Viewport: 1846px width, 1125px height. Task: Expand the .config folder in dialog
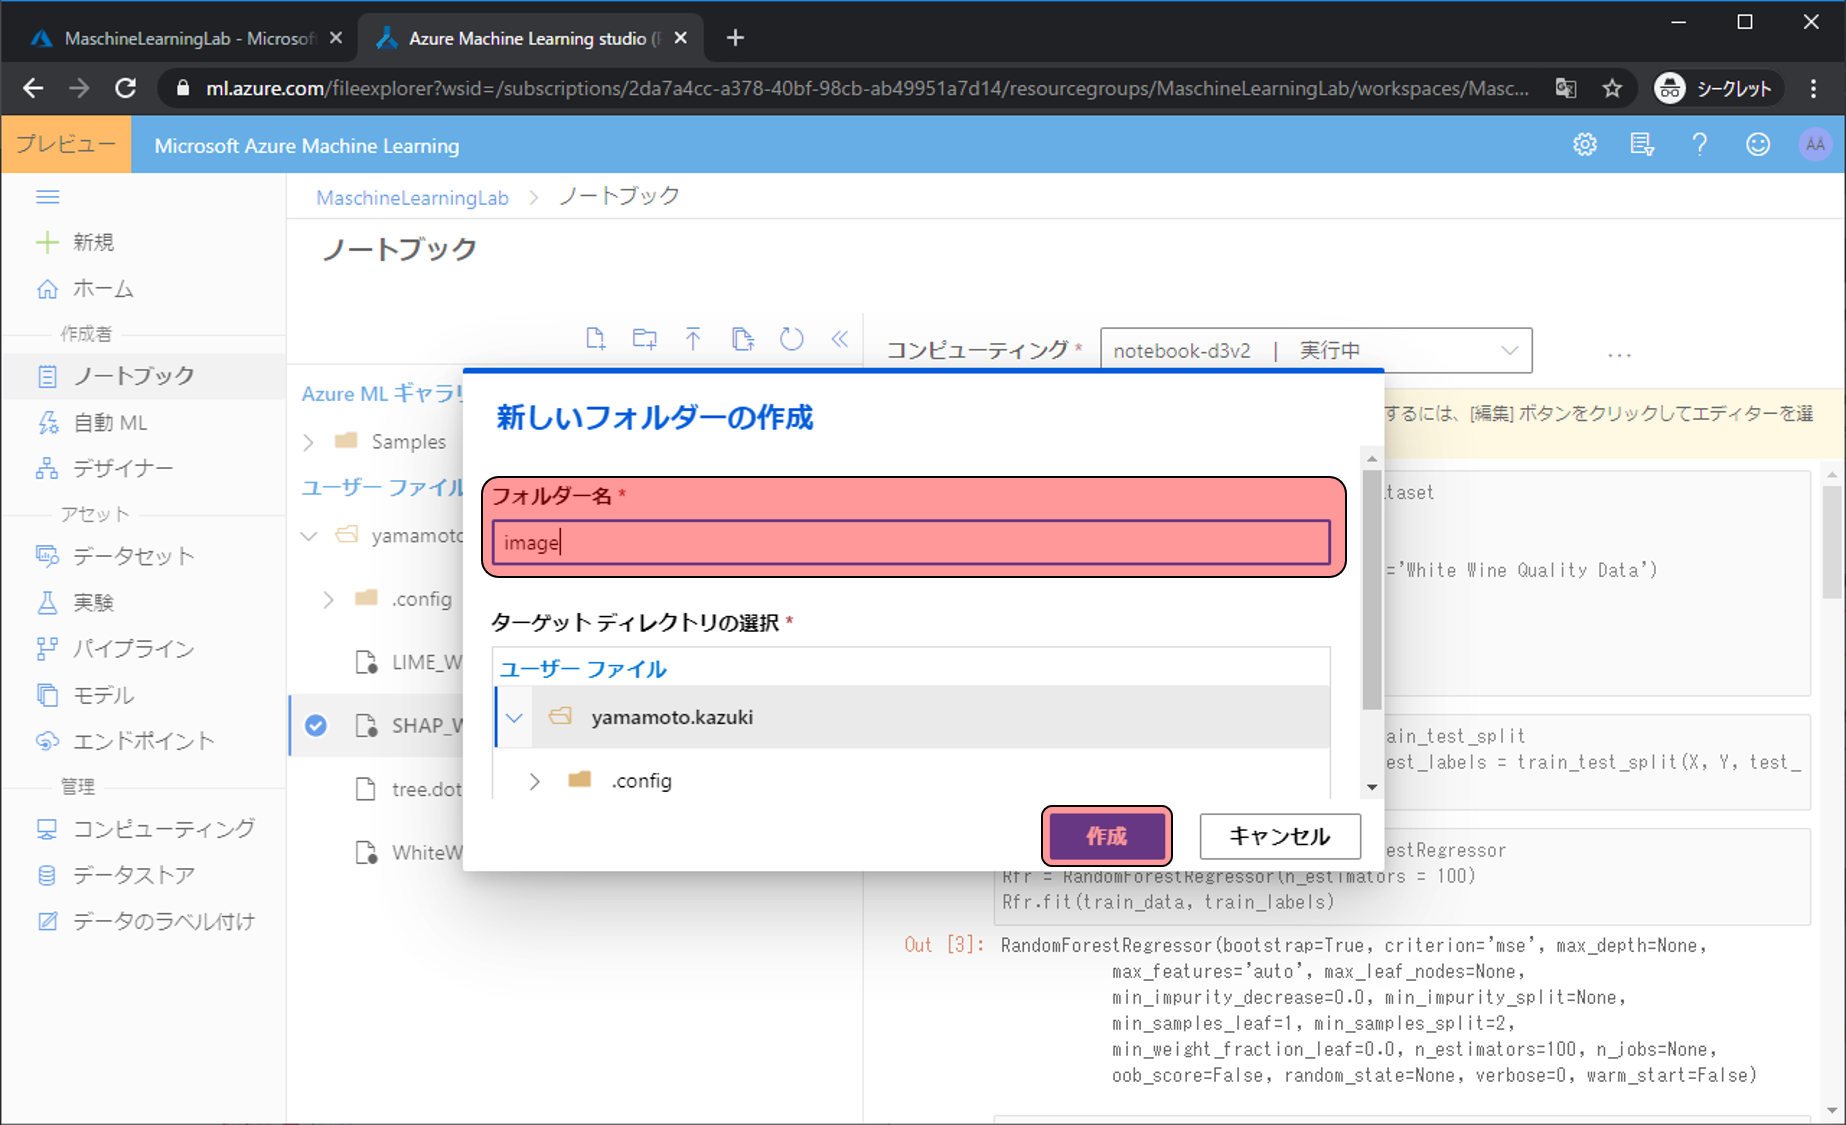[534, 781]
